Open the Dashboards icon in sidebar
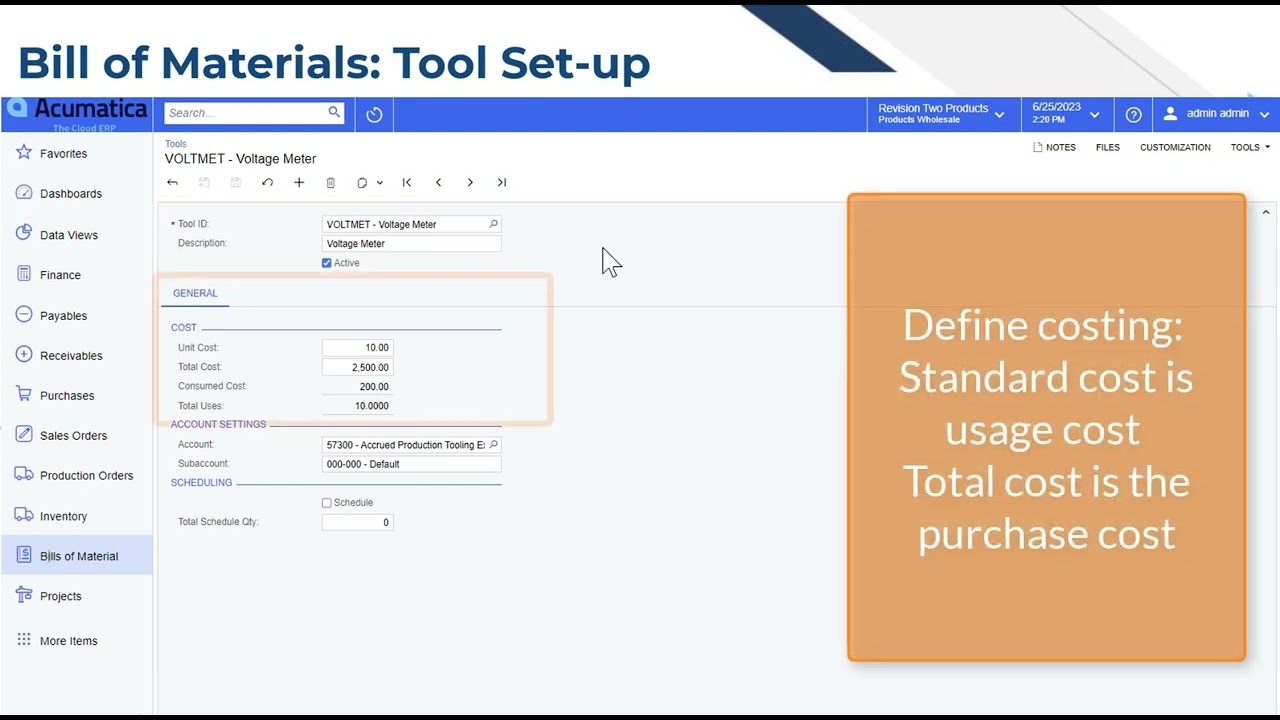Screen dimensions: 1280x720 [x=24, y=193]
